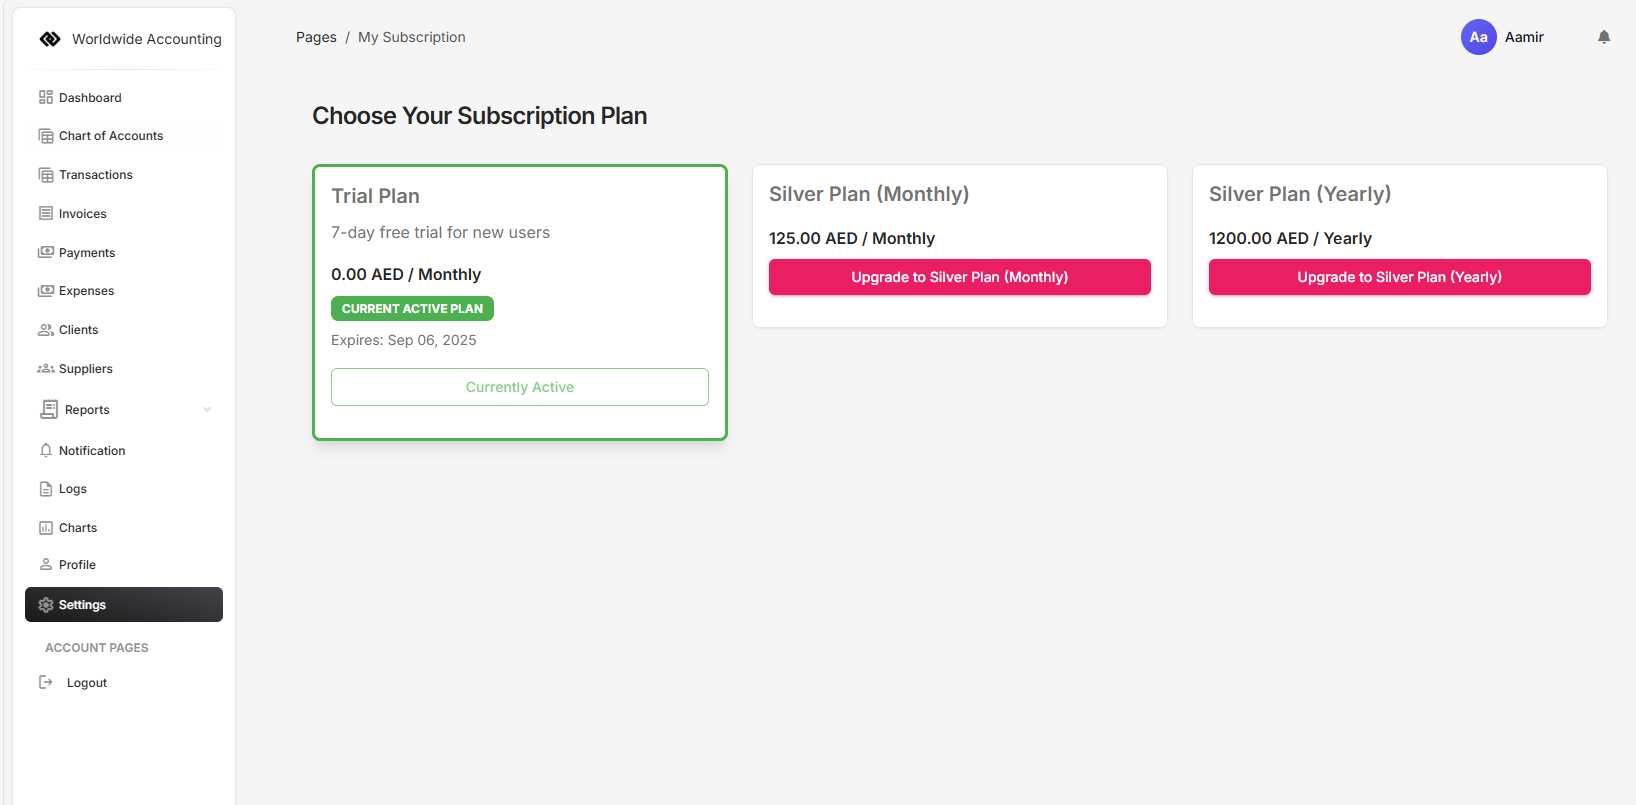The height and width of the screenshot is (805, 1636).
Task: Go to Transactions in sidebar
Action: 95,175
